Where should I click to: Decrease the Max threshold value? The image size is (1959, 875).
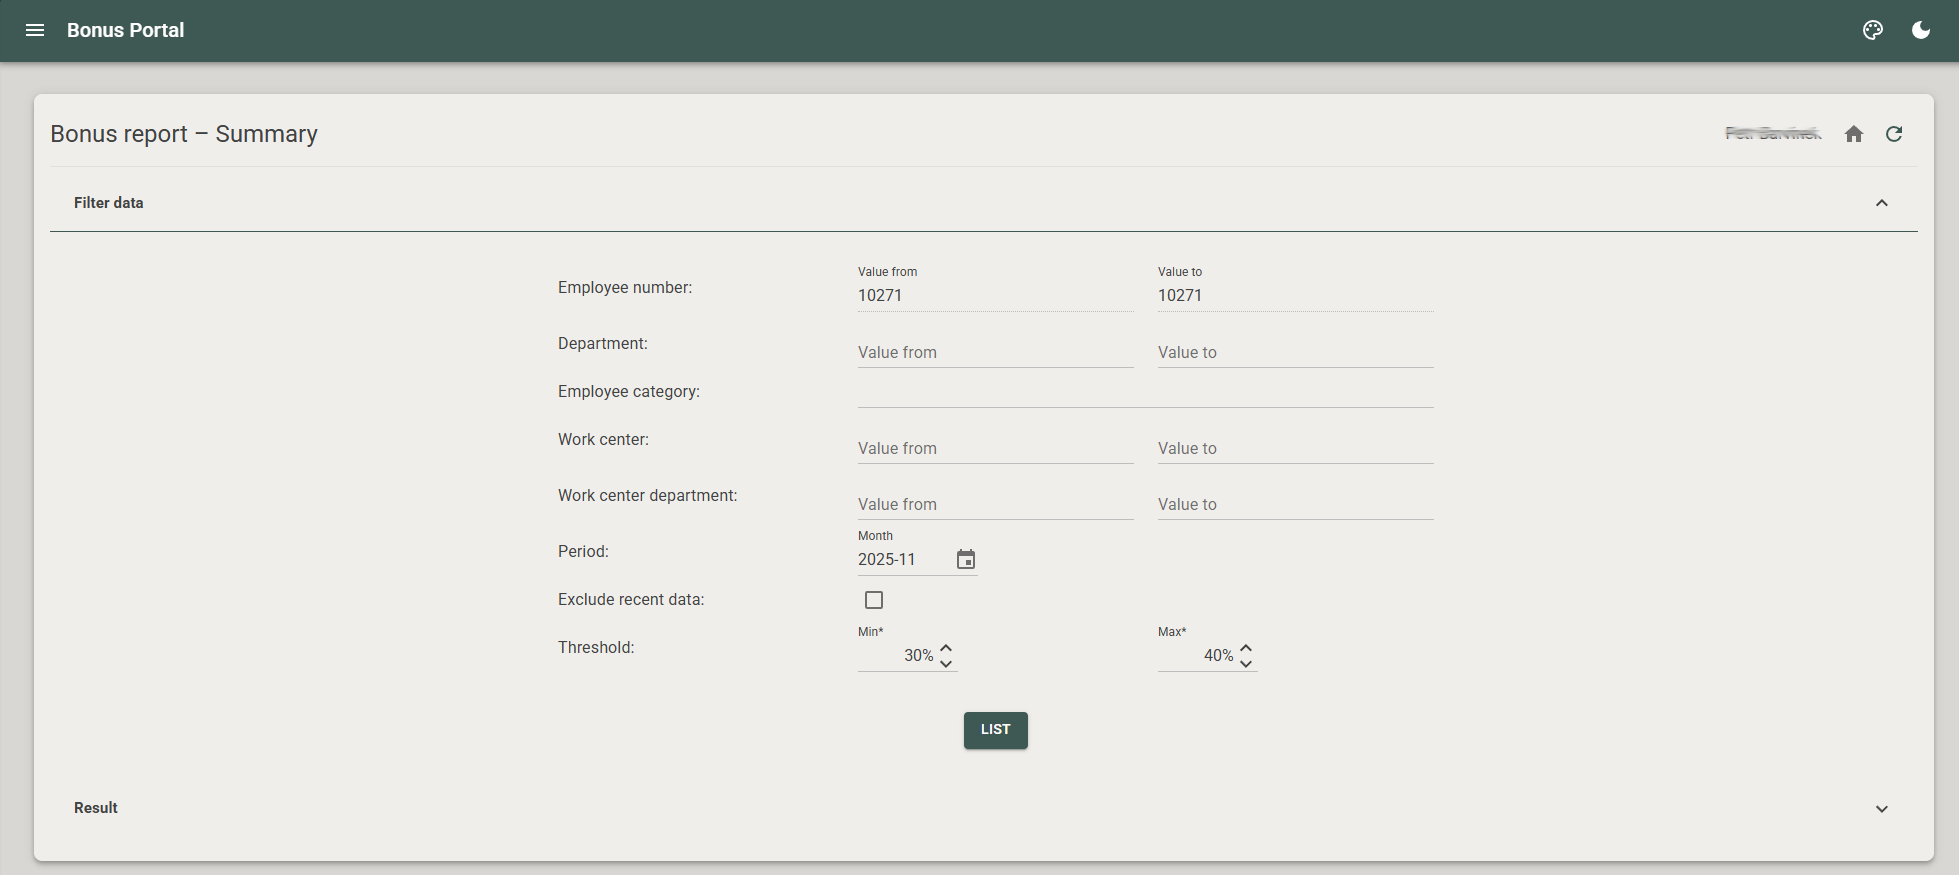click(x=1246, y=664)
